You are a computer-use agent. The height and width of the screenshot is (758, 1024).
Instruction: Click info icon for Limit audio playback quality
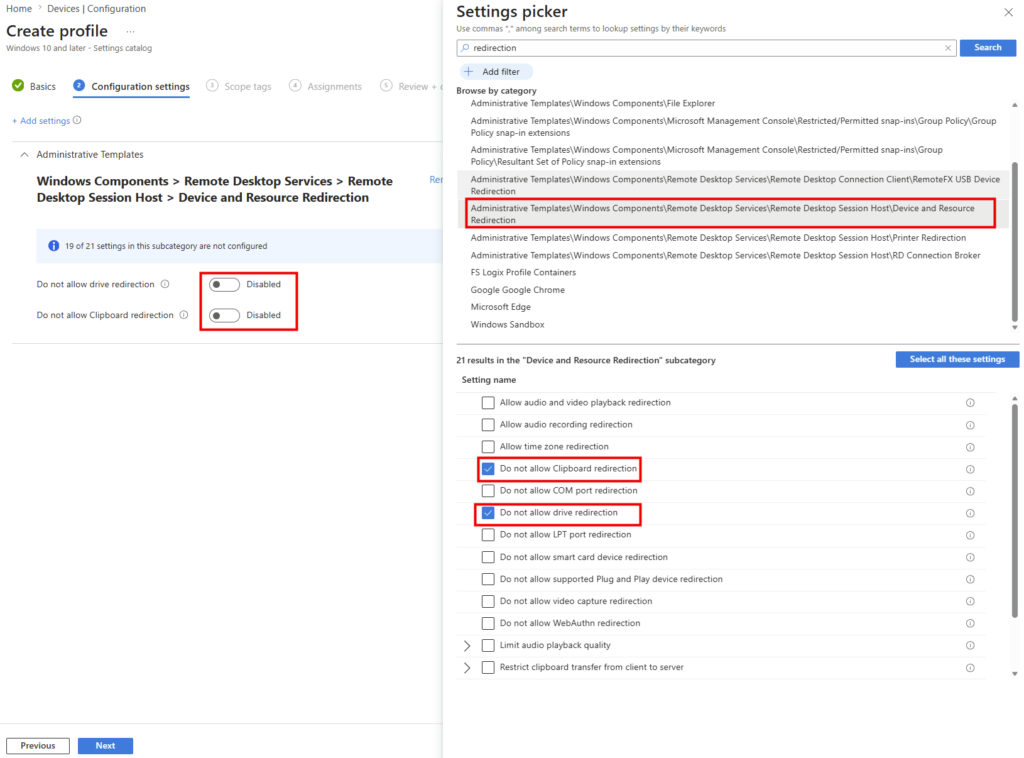[970, 646]
